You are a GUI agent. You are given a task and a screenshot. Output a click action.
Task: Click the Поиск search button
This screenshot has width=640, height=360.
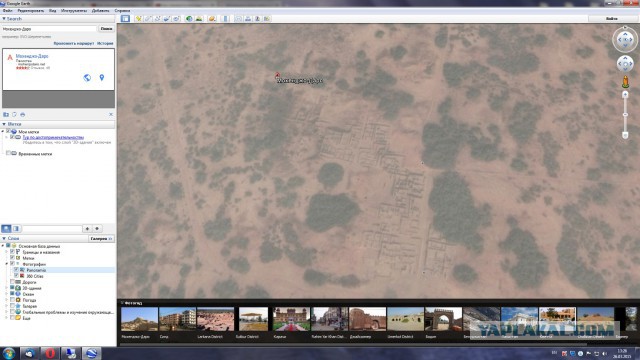(106, 29)
